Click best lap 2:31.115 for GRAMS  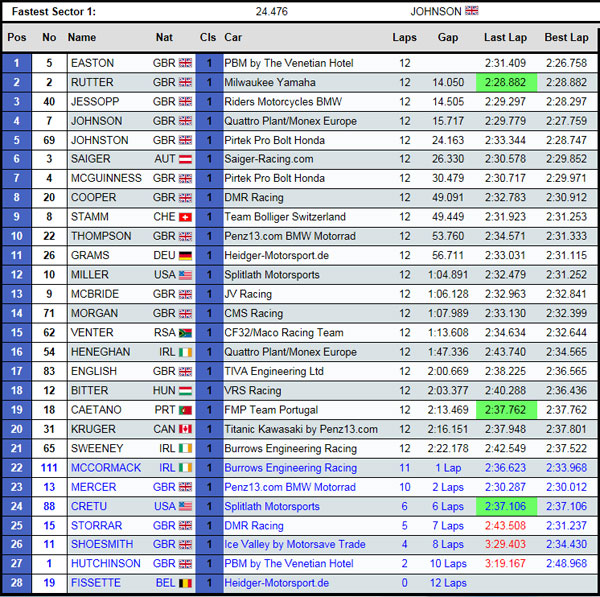pos(566,256)
